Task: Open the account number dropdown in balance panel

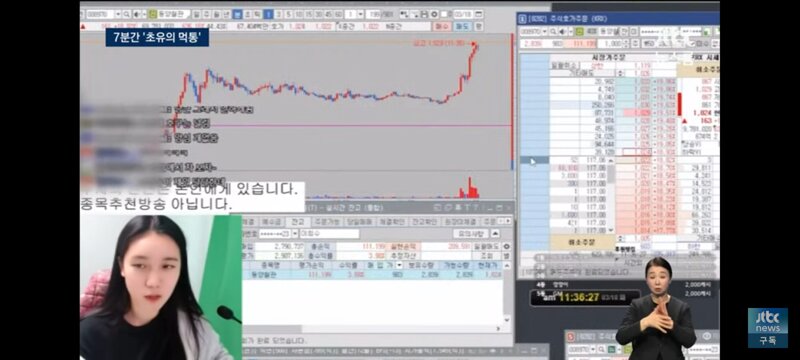Action: tap(295, 234)
